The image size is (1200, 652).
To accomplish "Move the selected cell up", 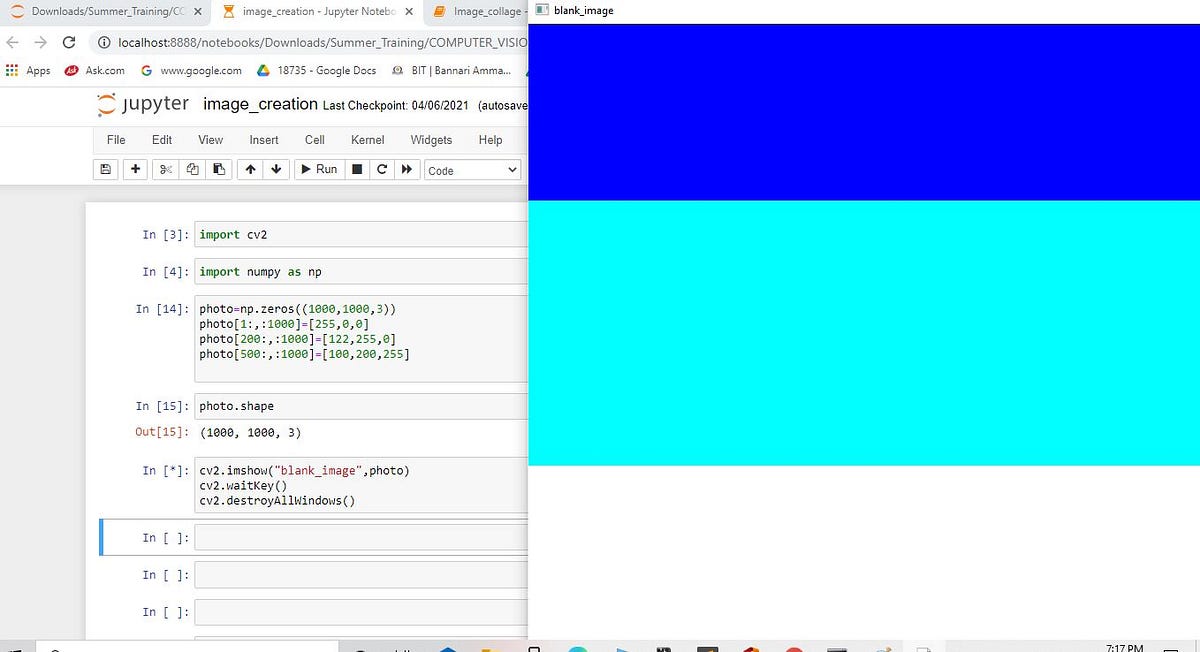I will pos(249,169).
